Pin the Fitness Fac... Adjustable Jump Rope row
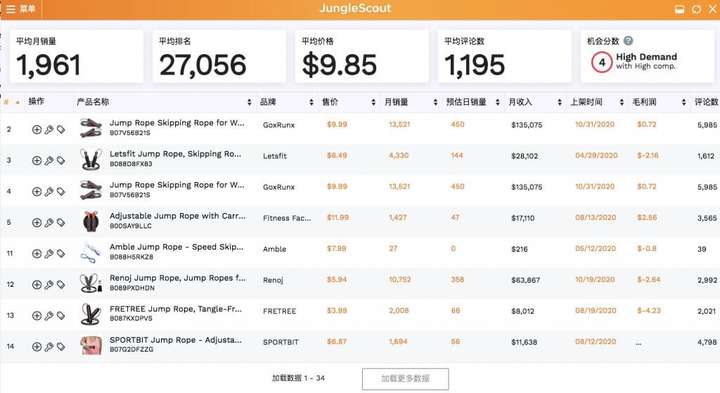The width and height of the screenshot is (720, 393). coord(49,223)
